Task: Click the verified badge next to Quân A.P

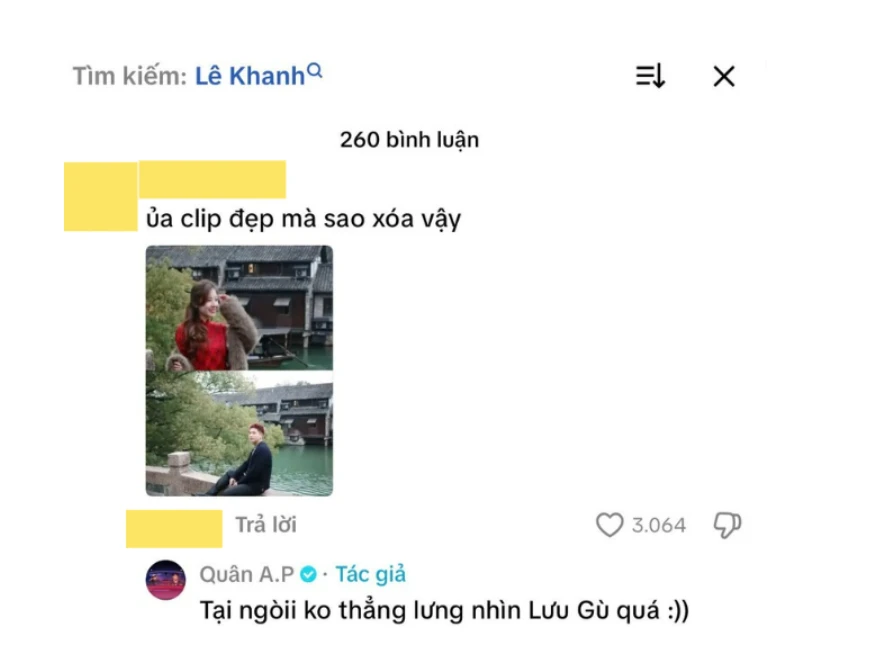Action: point(308,574)
